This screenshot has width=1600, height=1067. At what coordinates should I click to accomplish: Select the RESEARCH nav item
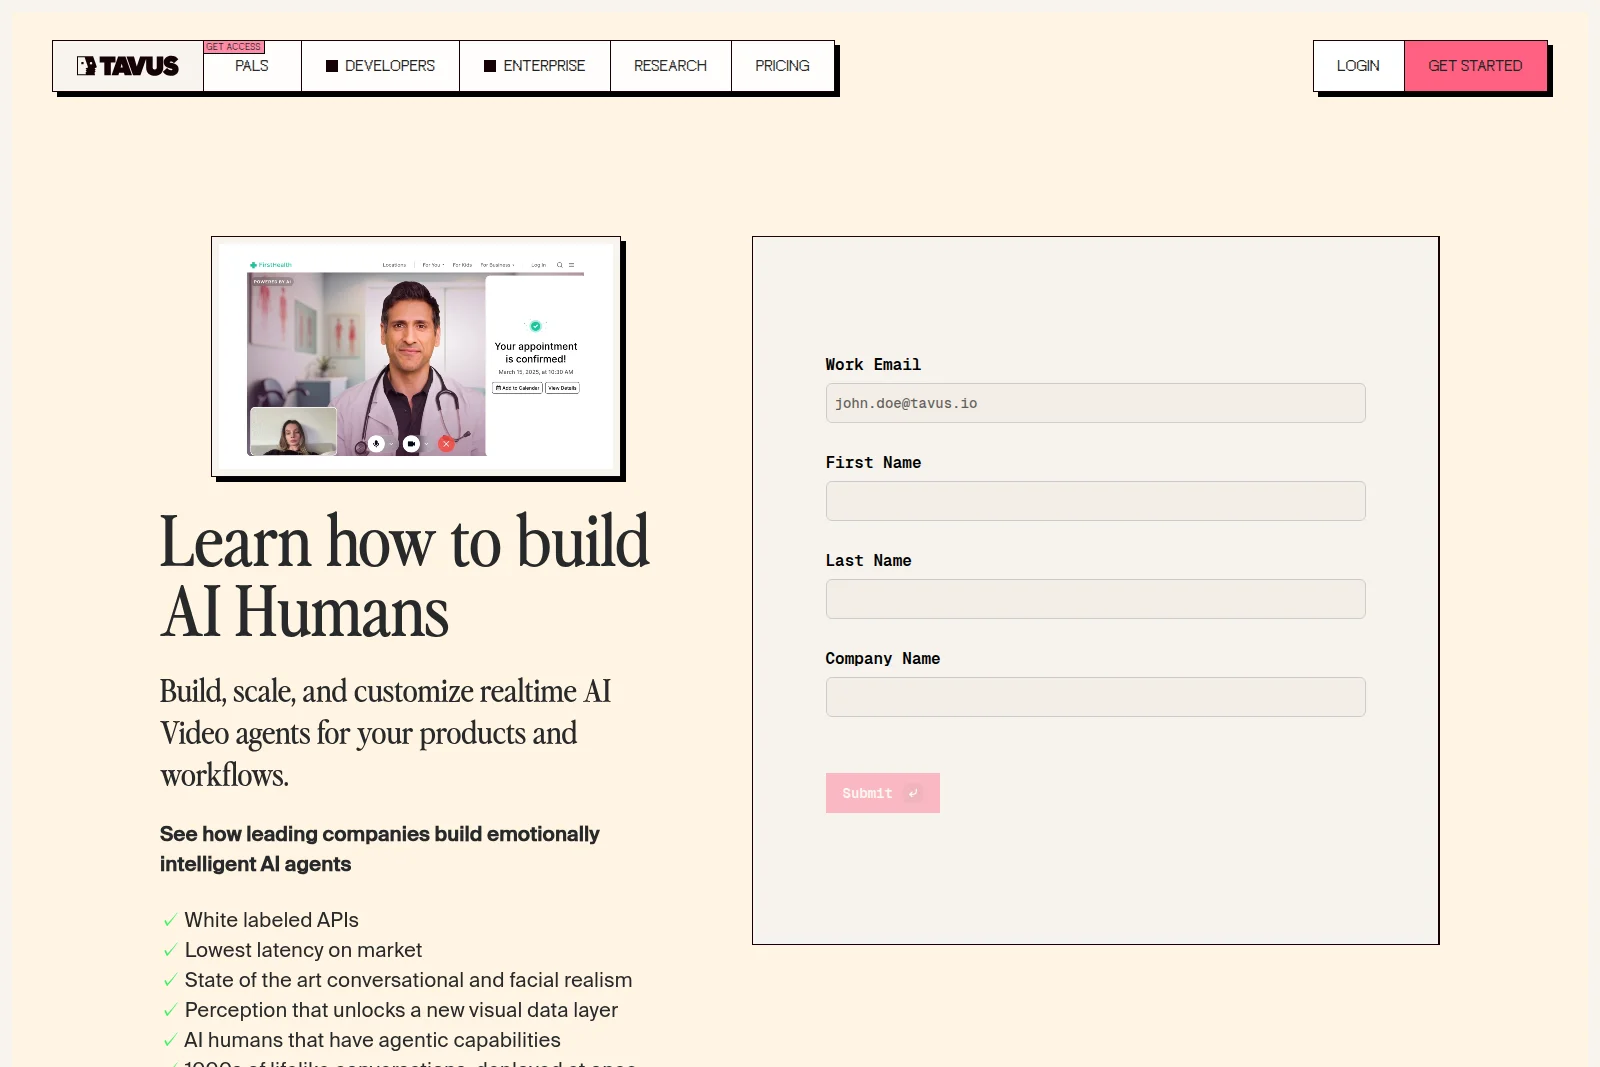tap(670, 65)
